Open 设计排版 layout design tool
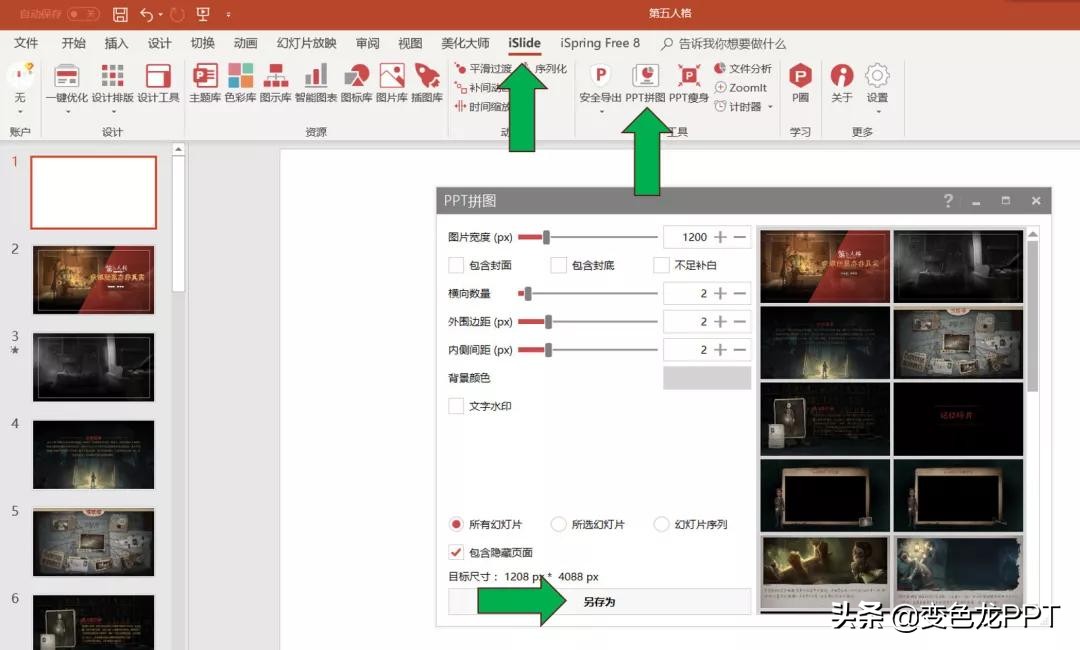The height and width of the screenshot is (650, 1080). click(x=112, y=83)
